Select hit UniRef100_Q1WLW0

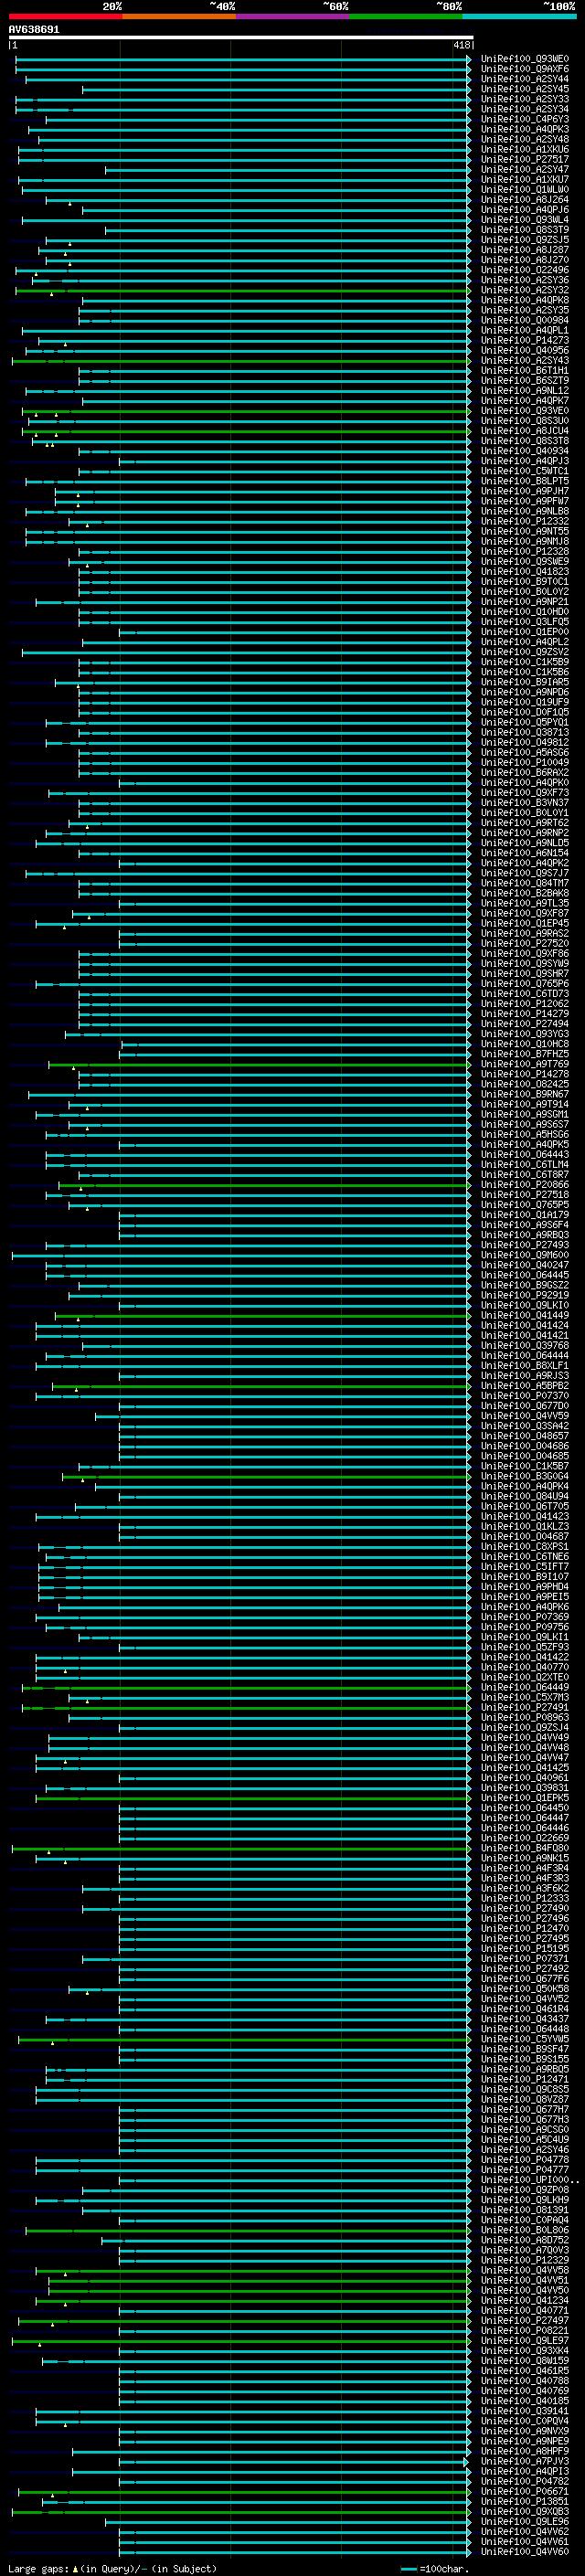[x=525, y=190]
